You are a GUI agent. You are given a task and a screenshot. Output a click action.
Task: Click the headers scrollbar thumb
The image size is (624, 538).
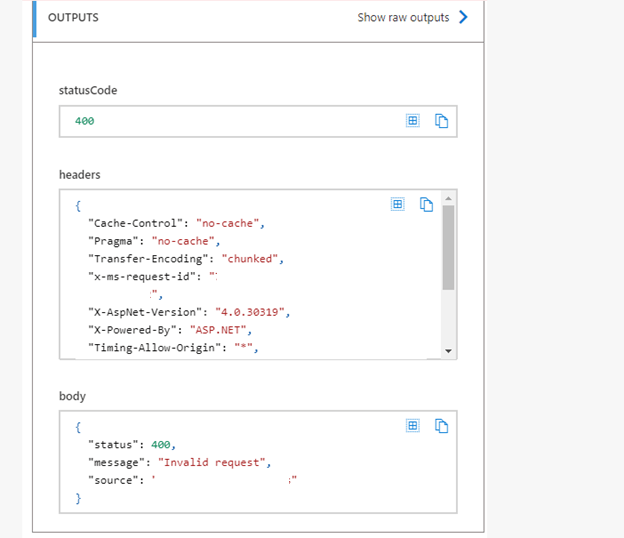pyautogui.click(x=448, y=248)
